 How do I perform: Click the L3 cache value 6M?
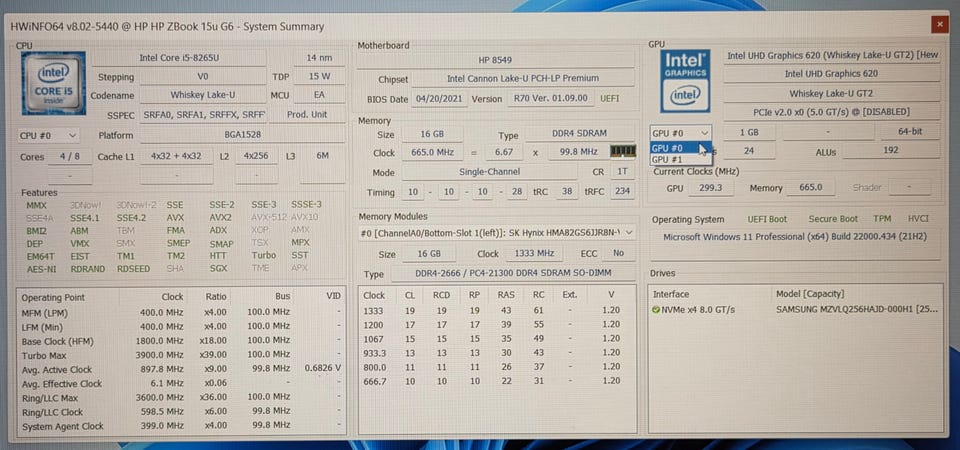pos(323,156)
